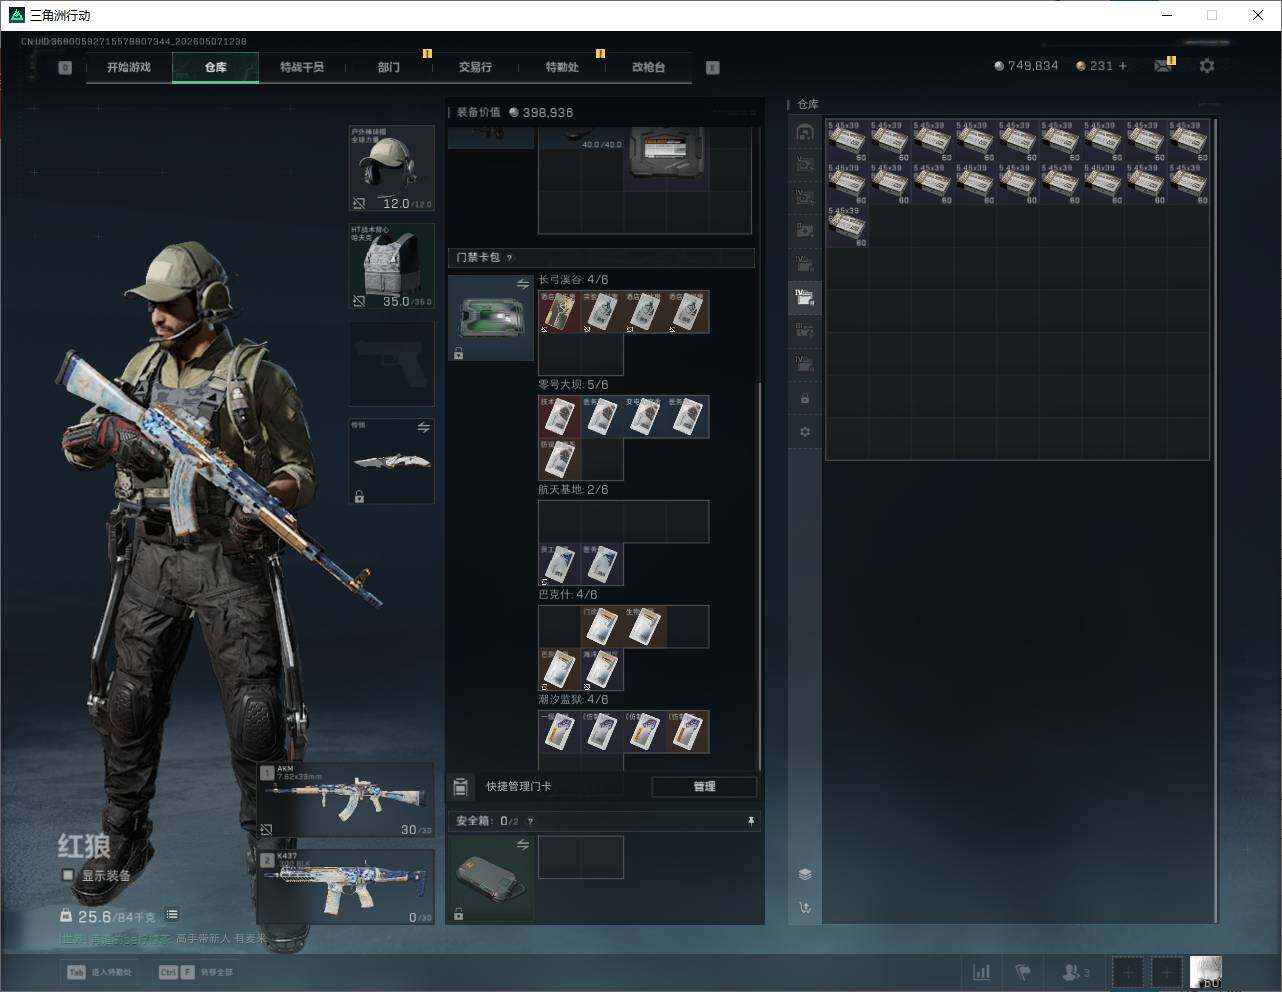This screenshot has height=992, width=1282.
Task: Select the AKM primary weapon slot
Action: (346, 800)
